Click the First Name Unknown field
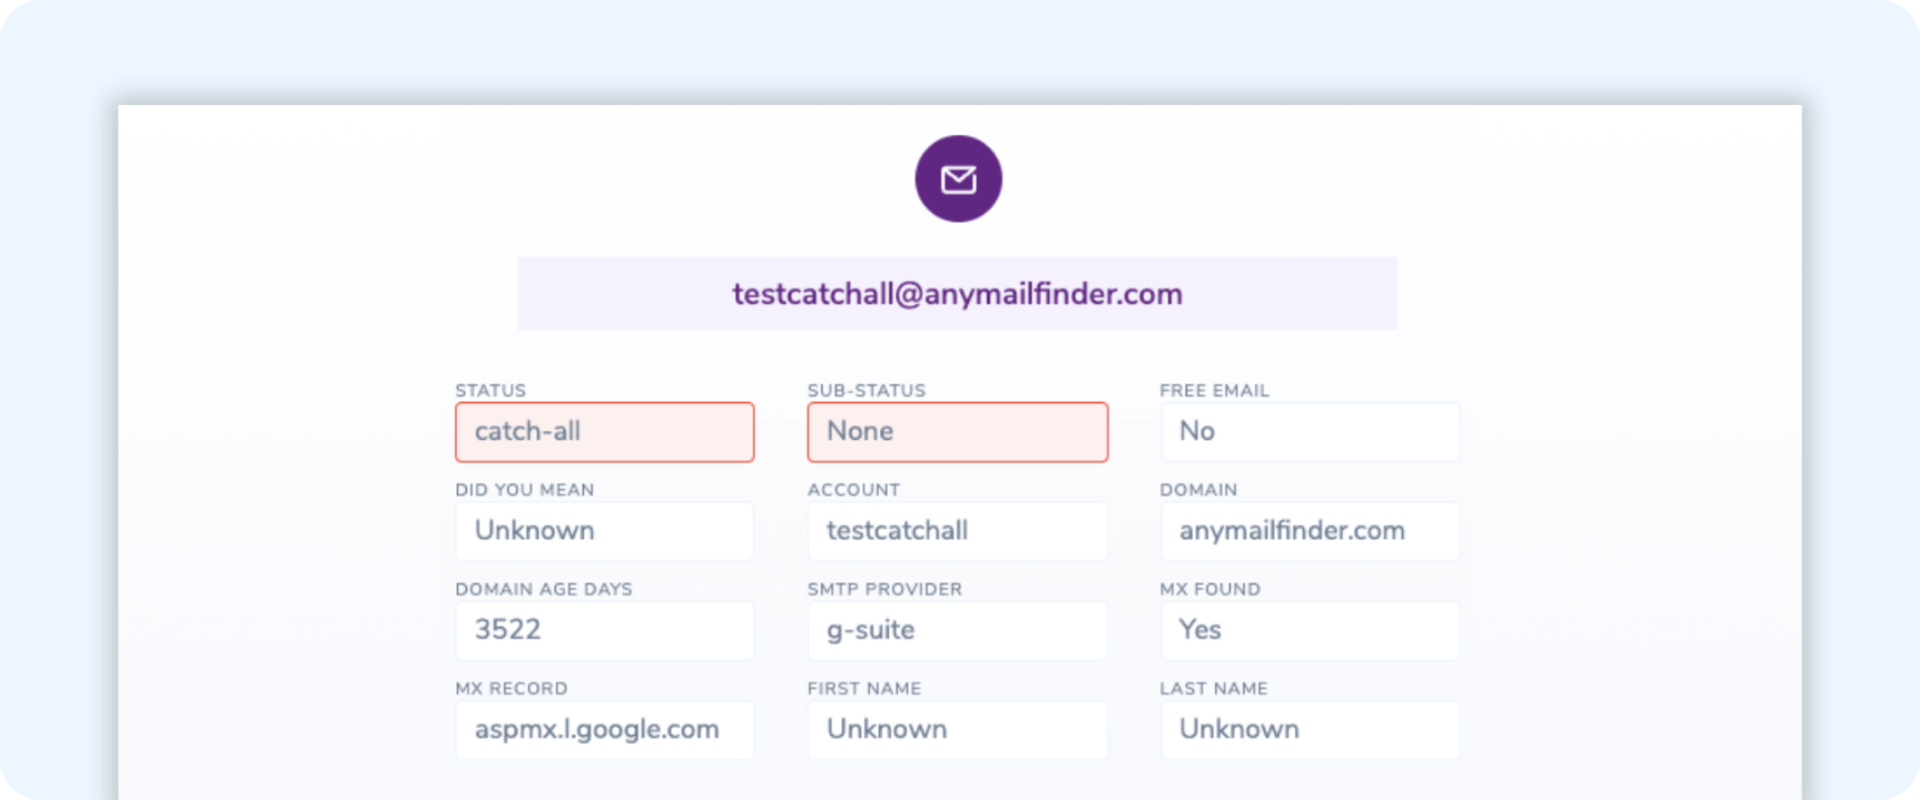Screen dimensions: 1920x800 [x=958, y=729]
